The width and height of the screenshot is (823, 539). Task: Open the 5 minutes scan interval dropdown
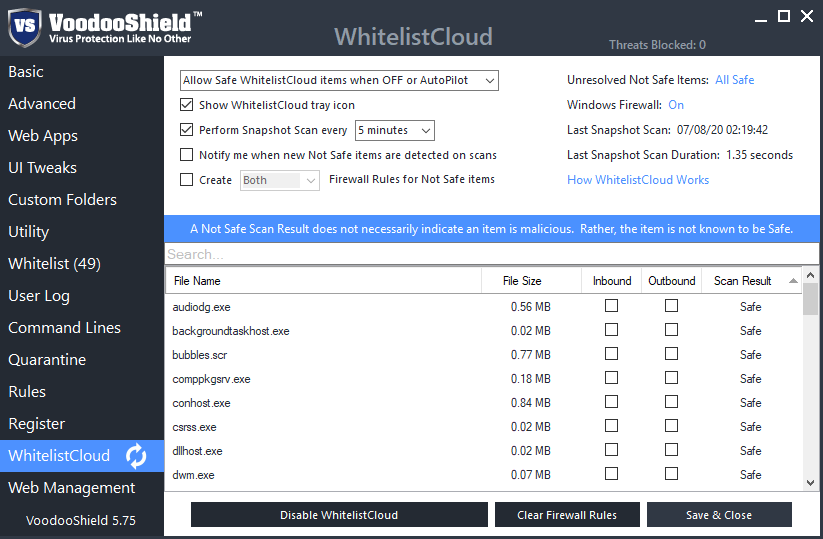[x=395, y=130]
